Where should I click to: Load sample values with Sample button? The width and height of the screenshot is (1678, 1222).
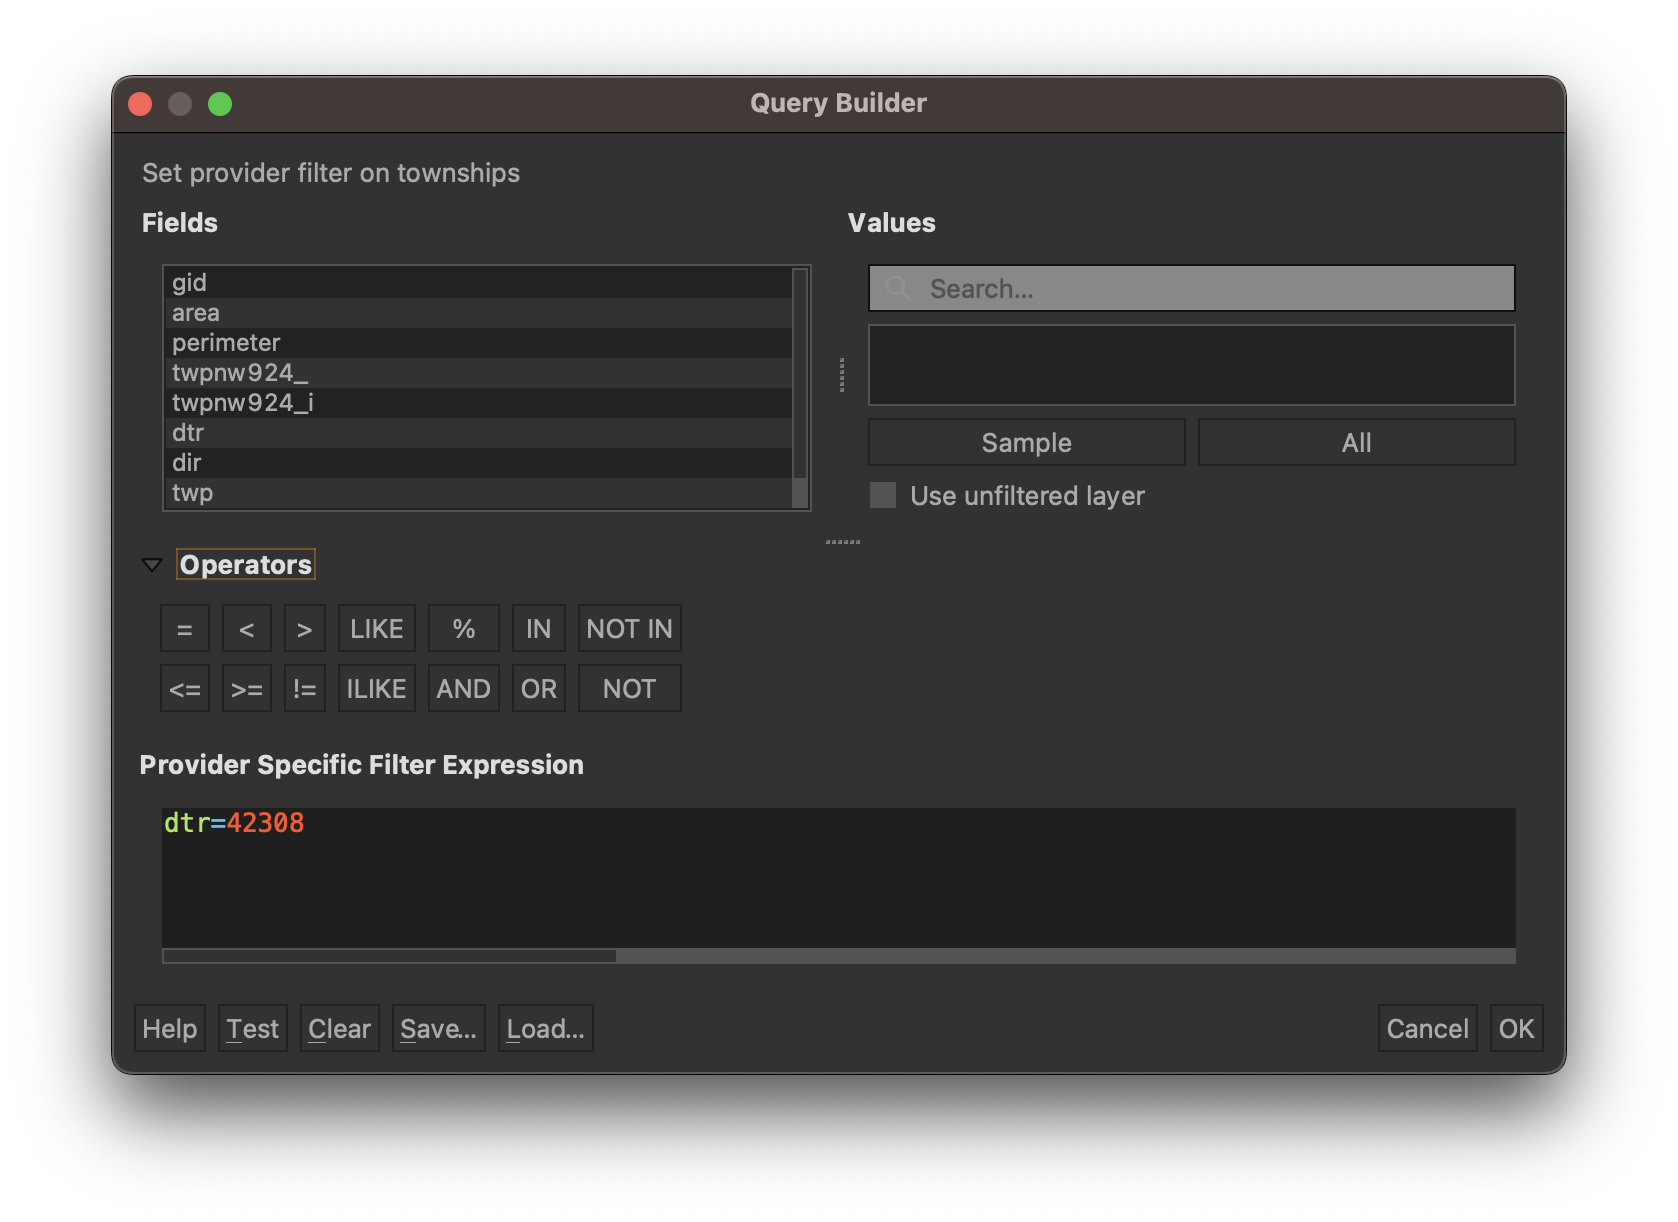pyautogui.click(x=1026, y=442)
